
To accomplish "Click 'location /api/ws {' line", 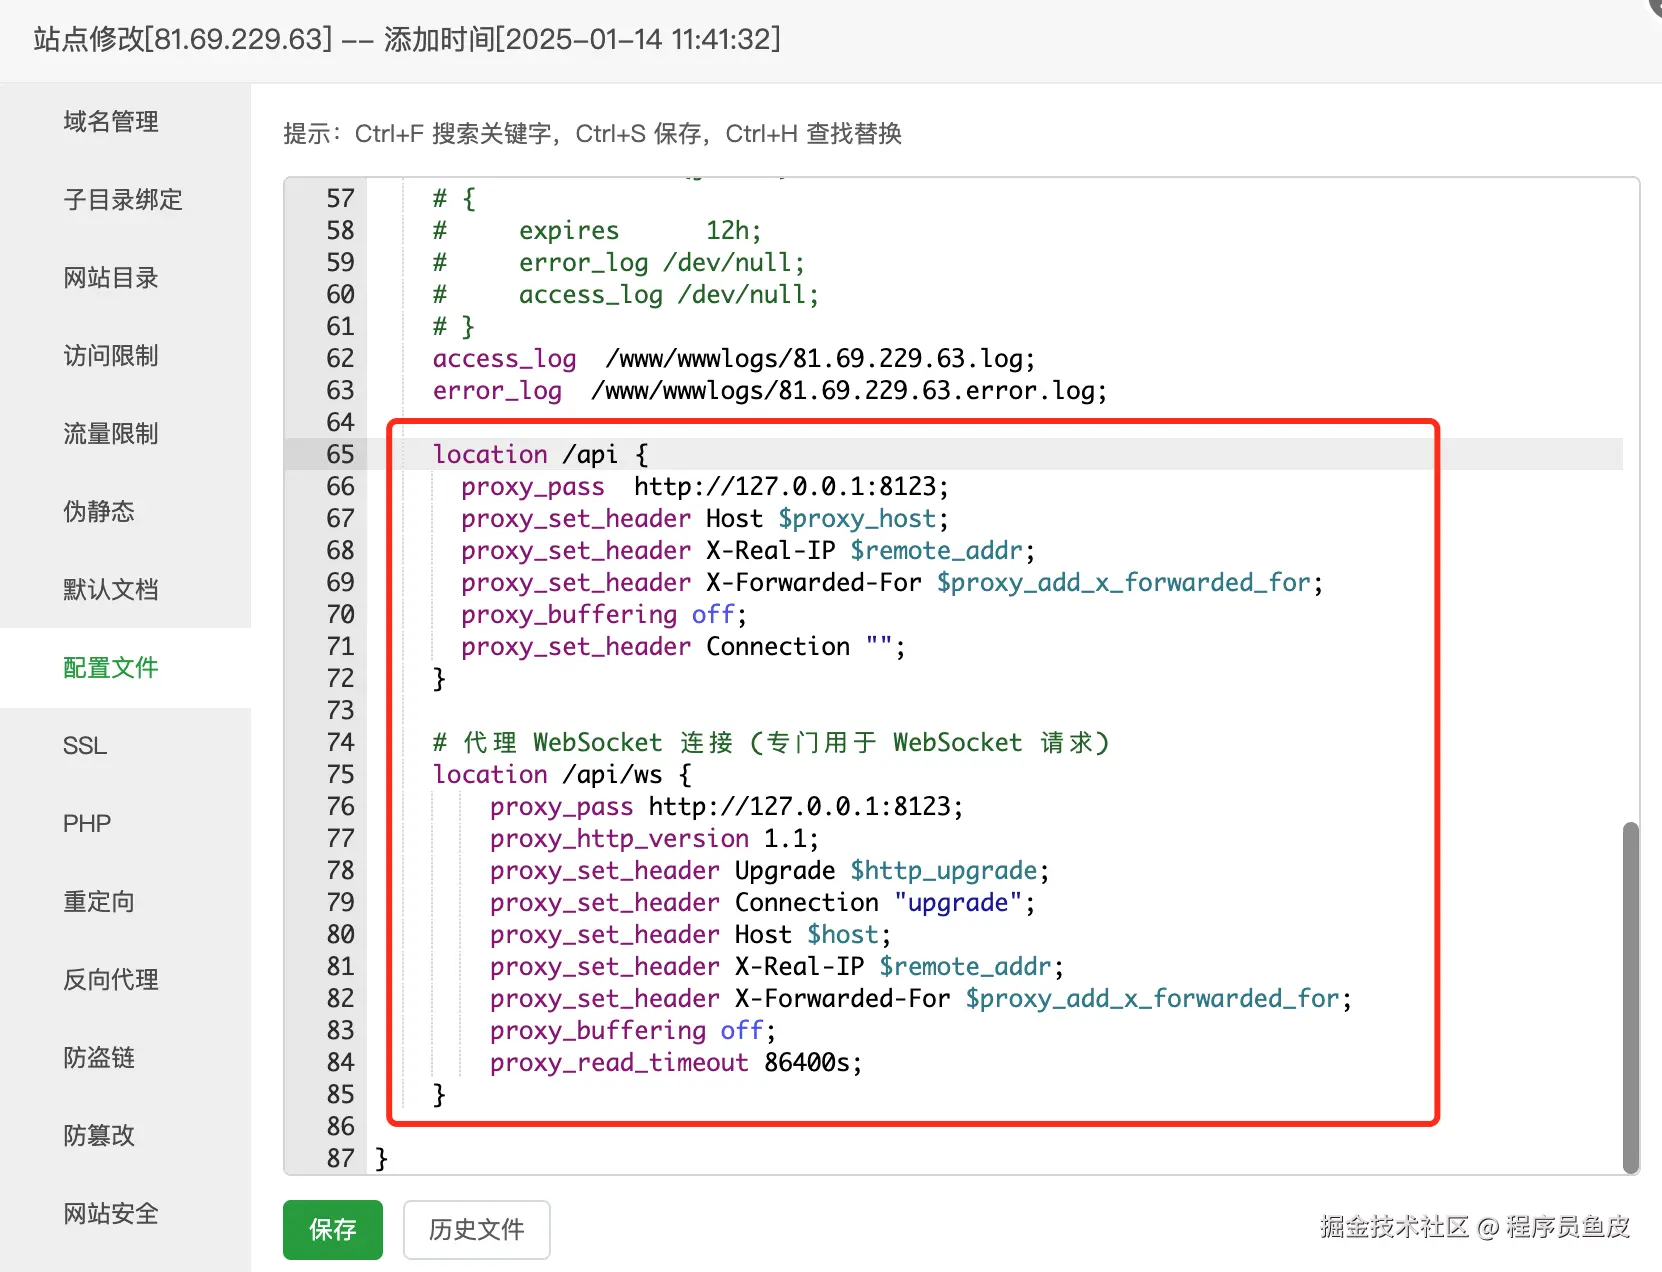I will coord(562,774).
